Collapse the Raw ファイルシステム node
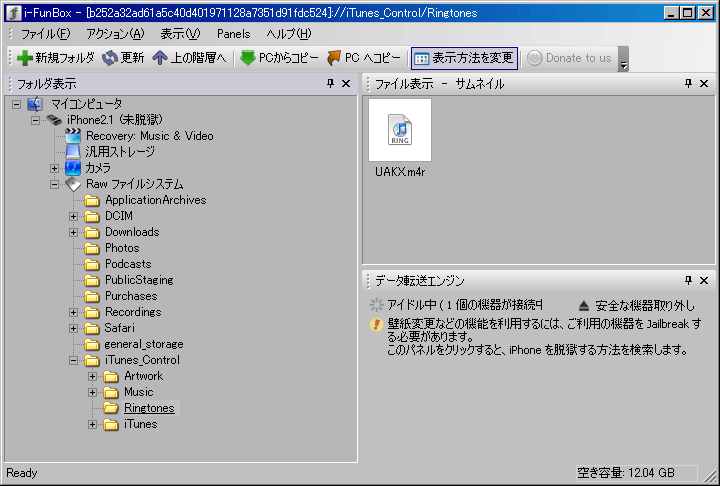The image size is (720, 486). pos(55,184)
